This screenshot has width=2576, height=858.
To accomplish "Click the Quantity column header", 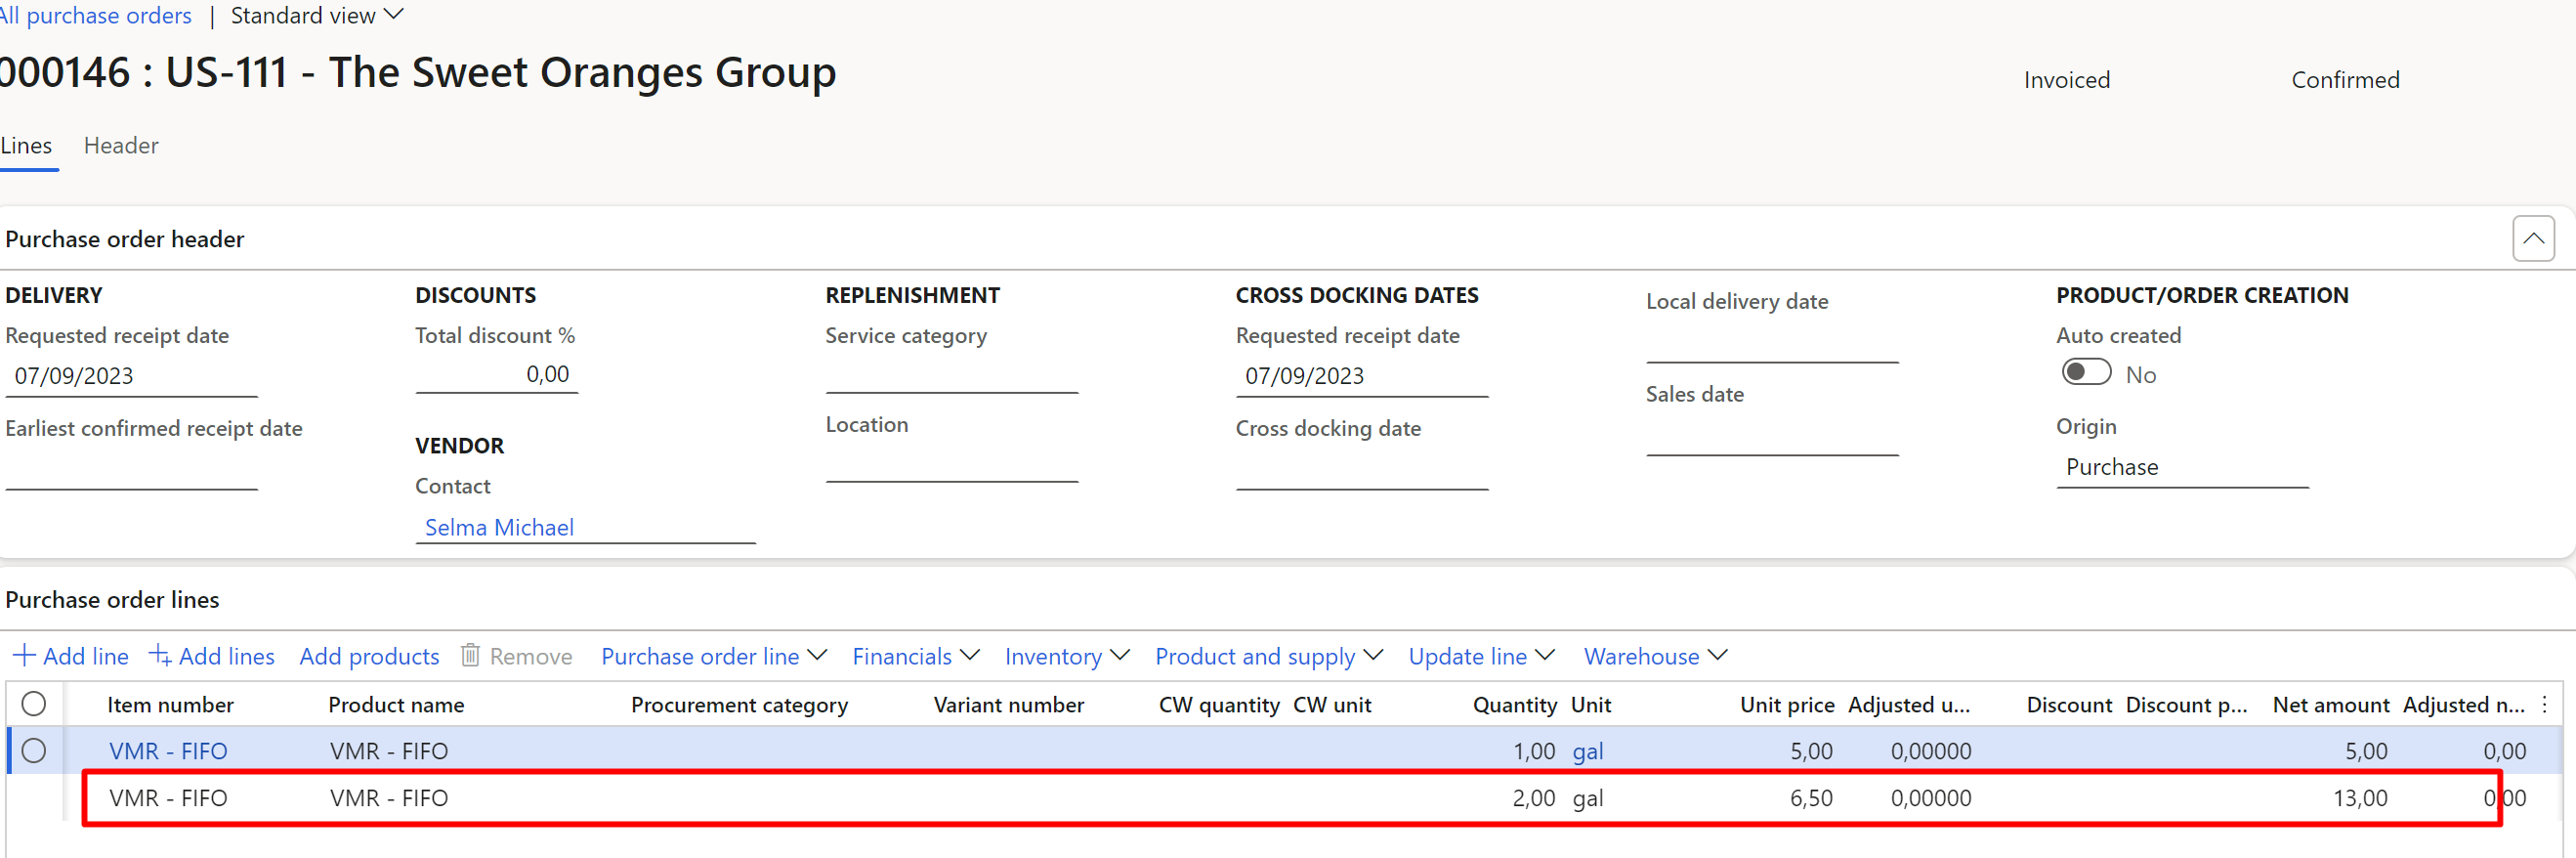I will pyautogui.click(x=1514, y=705).
